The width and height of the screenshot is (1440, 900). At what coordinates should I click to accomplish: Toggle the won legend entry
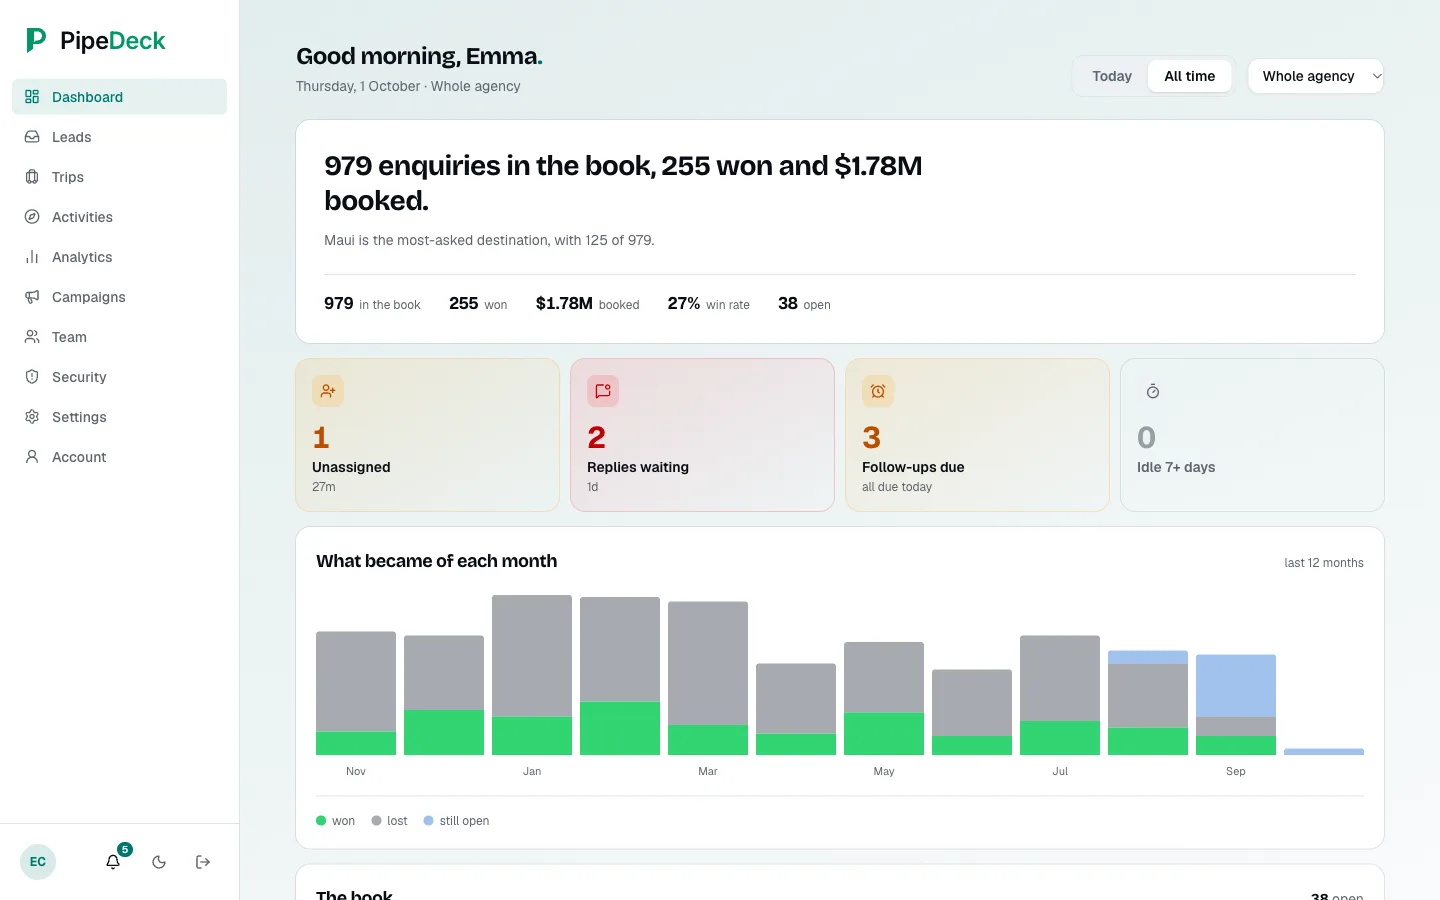click(335, 821)
